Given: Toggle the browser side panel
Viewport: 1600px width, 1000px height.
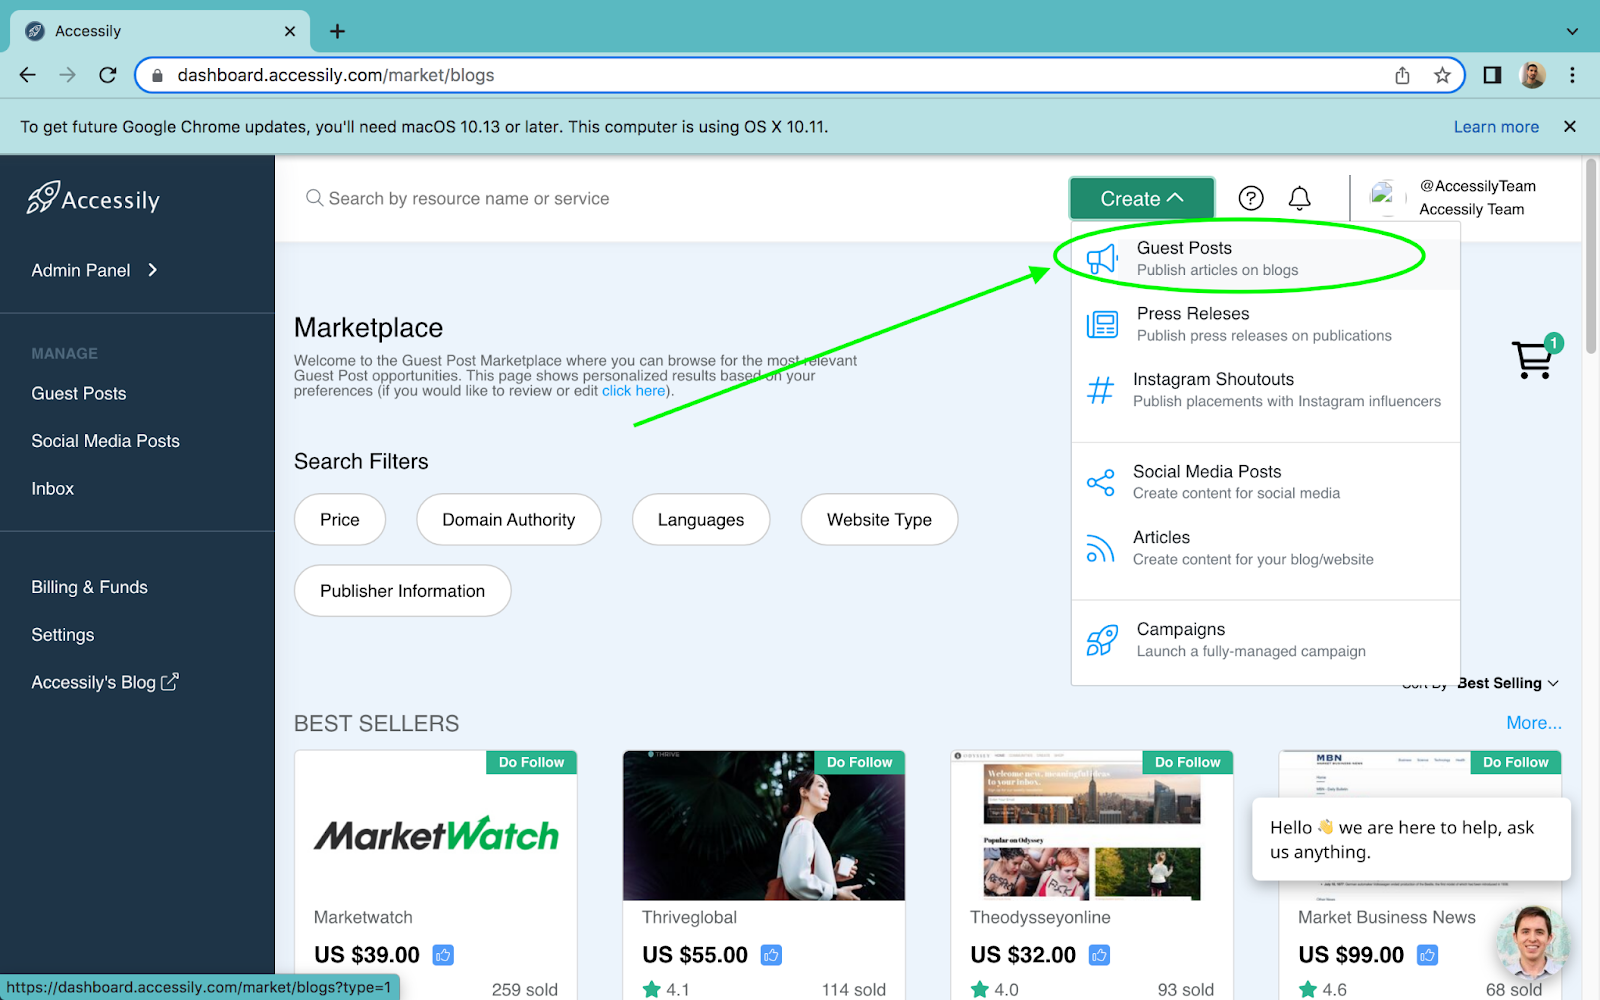Looking at the screenshot, I should pyautogui.click(x=1492, y=75).
